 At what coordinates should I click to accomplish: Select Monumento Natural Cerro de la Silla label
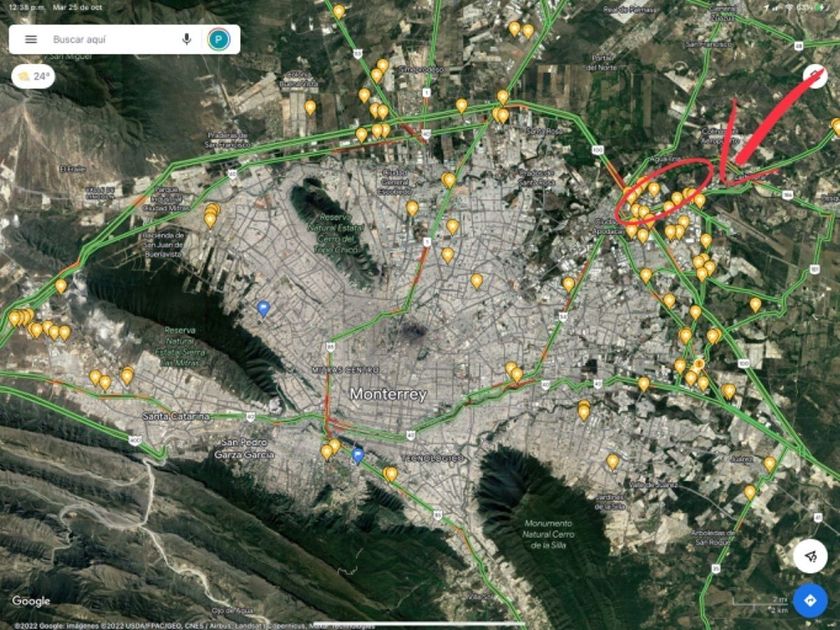[x=548, y=534]
